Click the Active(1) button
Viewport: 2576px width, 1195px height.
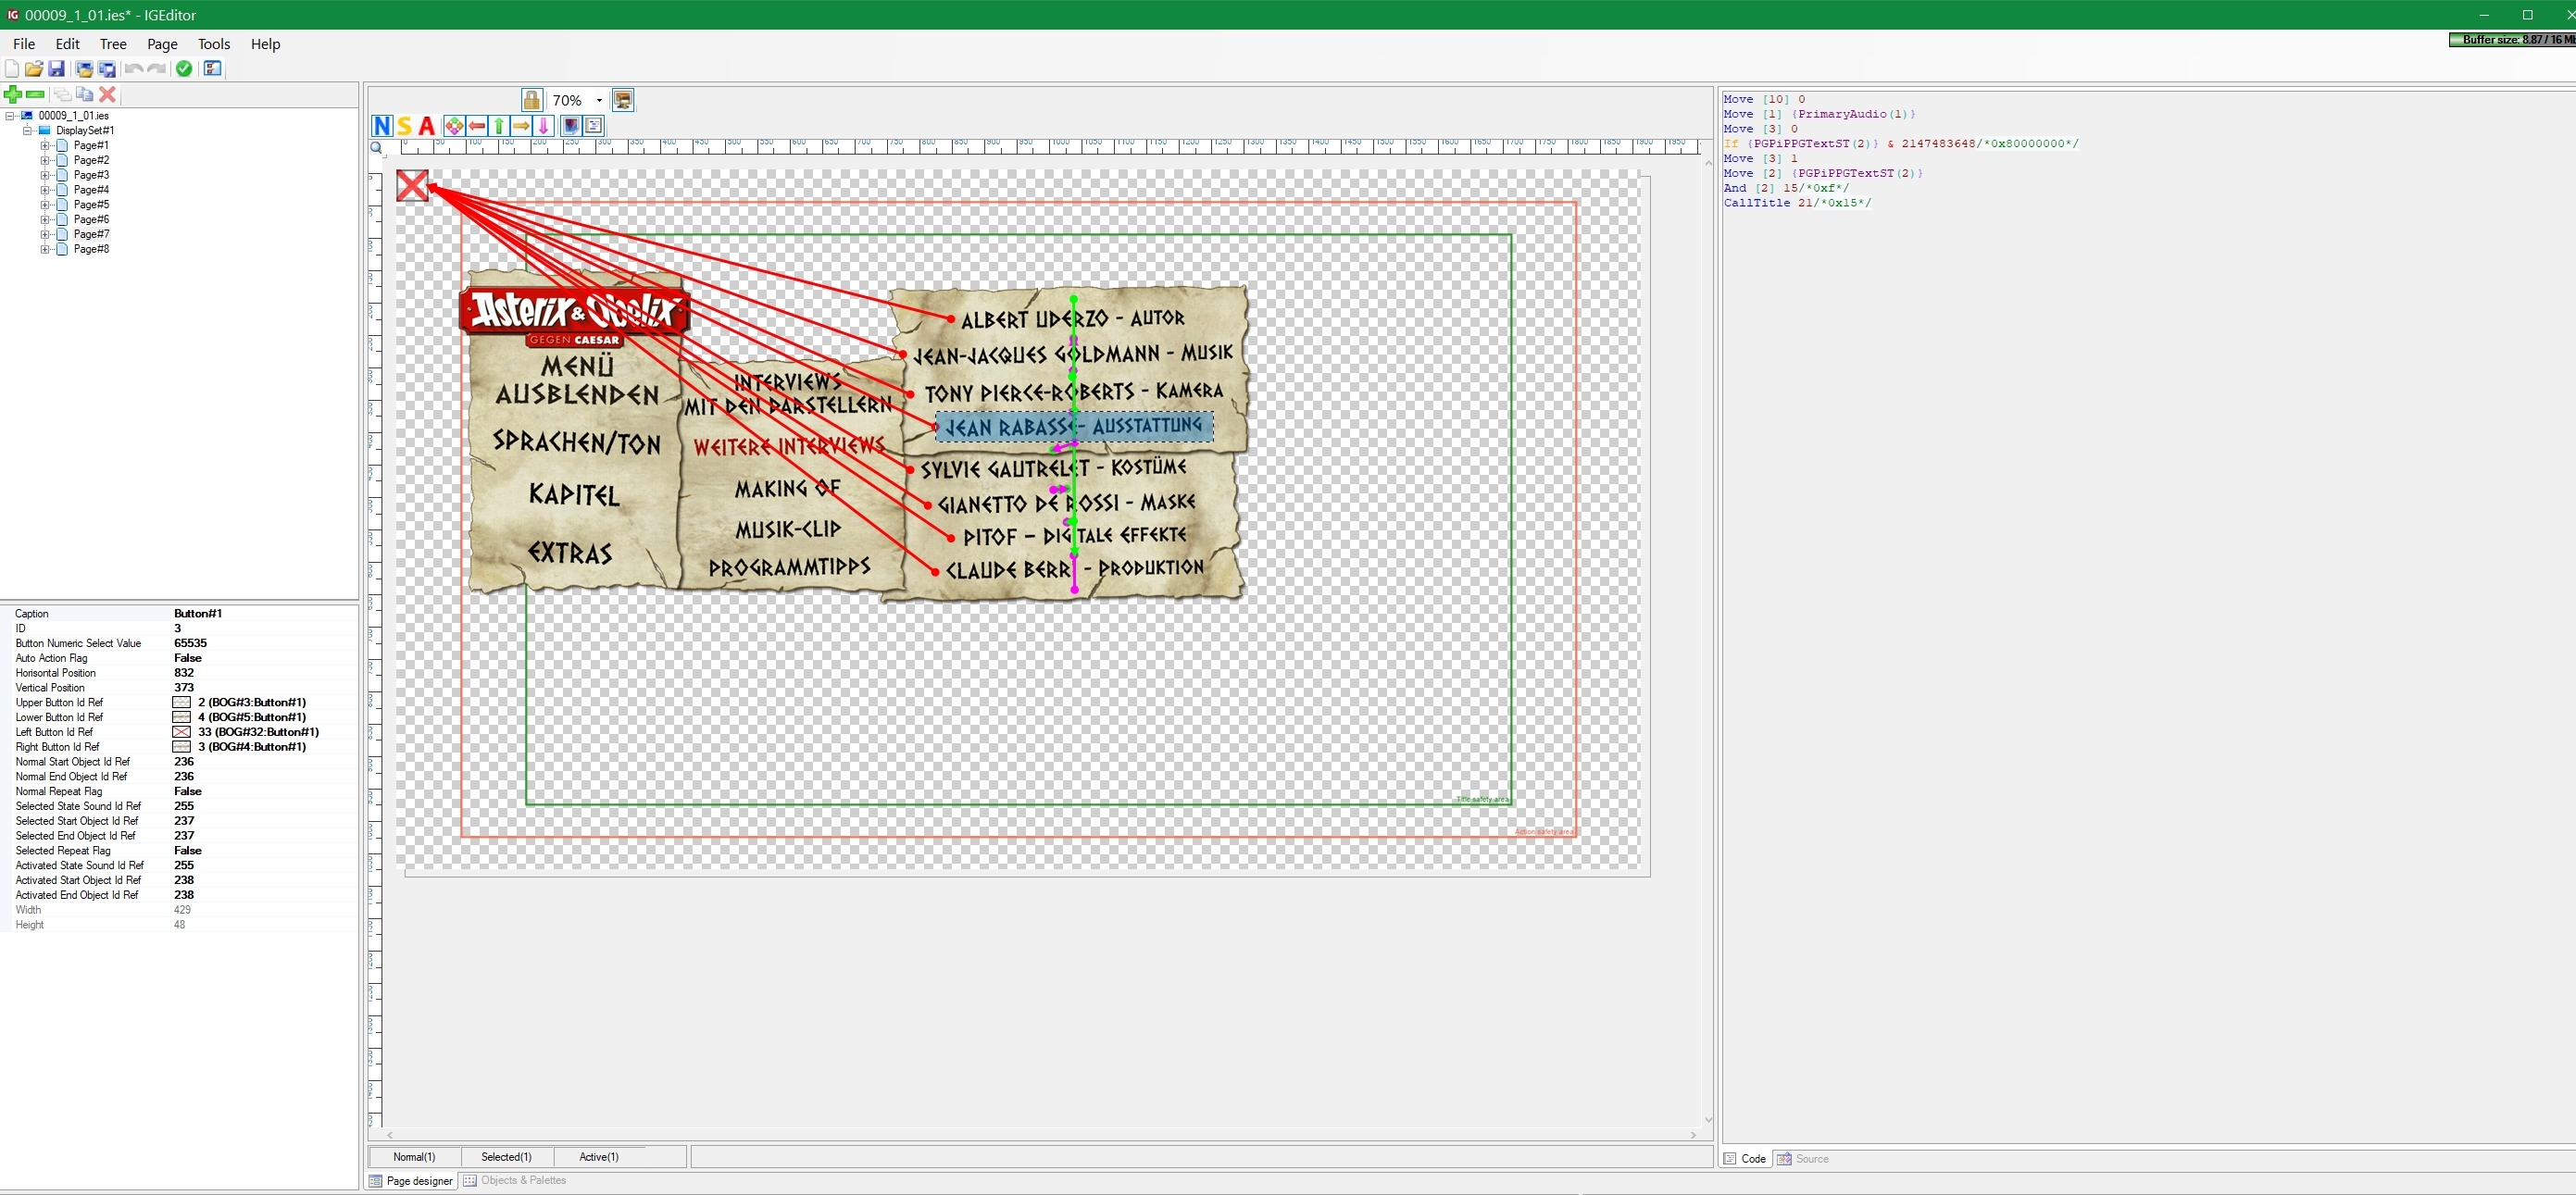599,1157
